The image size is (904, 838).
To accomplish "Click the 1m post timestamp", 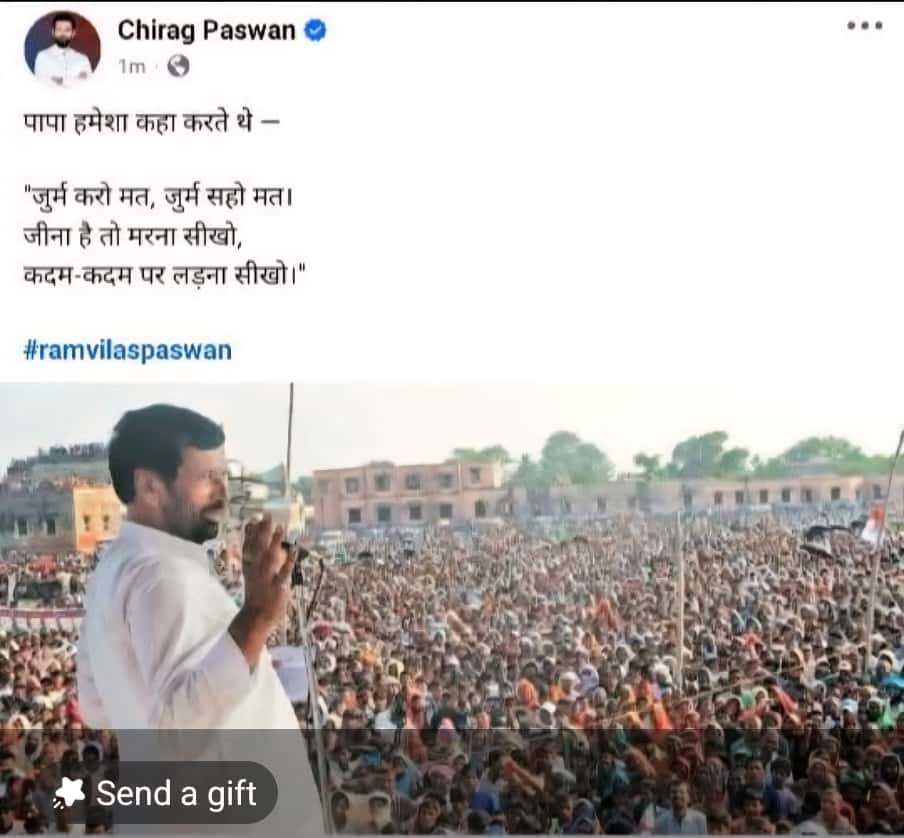I will pos(131,66).
